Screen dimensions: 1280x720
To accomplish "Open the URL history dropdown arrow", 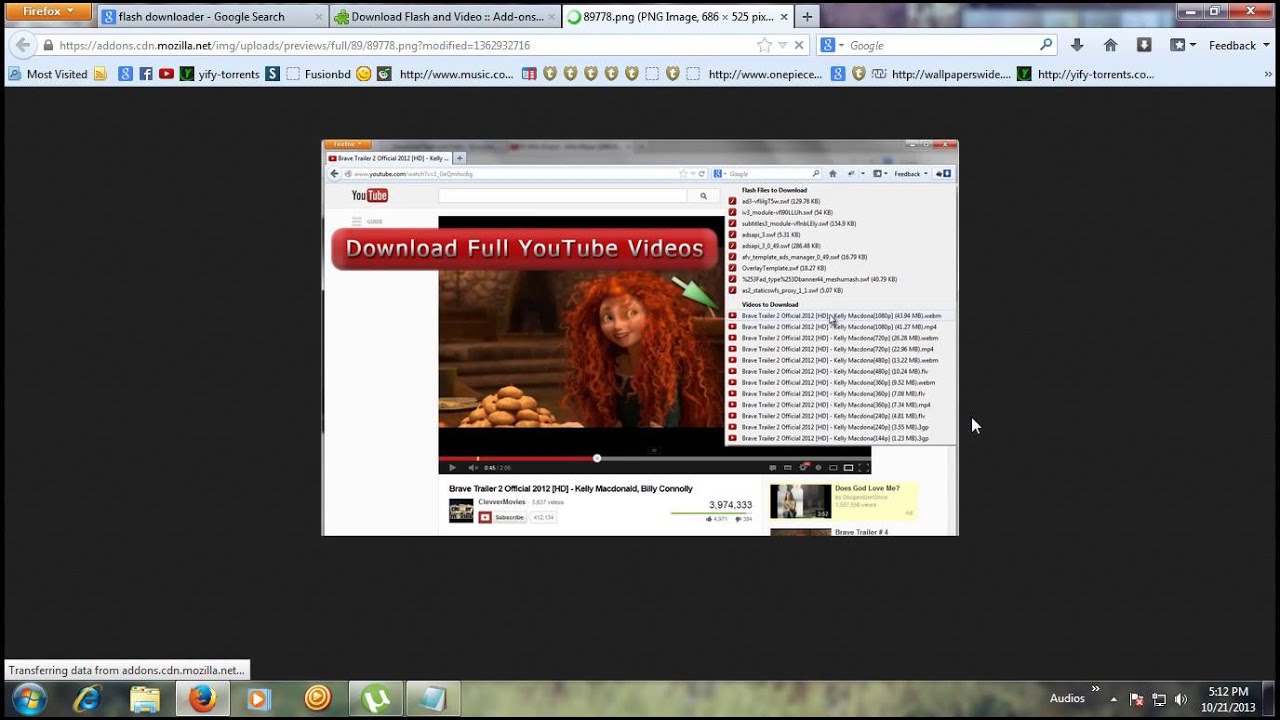I will [x=783, y=46].
